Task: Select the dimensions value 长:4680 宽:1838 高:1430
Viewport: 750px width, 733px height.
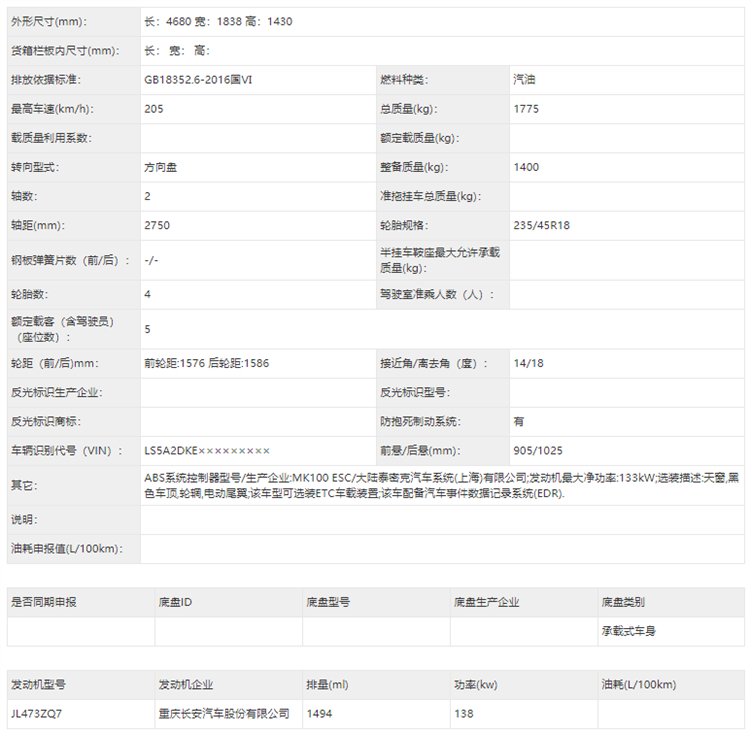Action: tap(218, 22)
